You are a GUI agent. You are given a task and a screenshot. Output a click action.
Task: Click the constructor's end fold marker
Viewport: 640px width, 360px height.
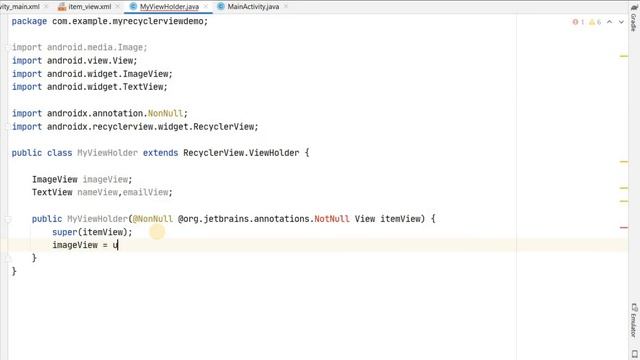coord(8,258)
